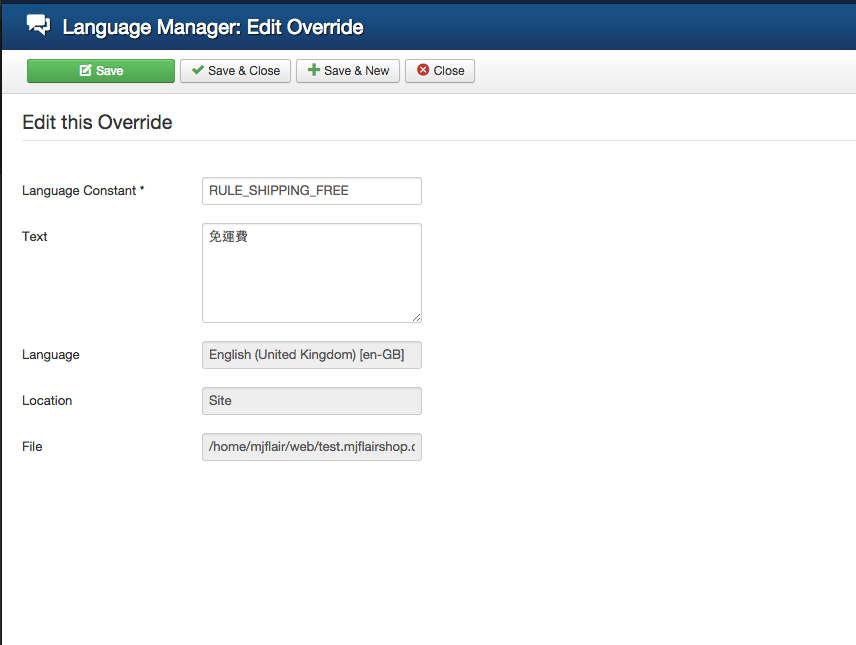Click the Location label

(x=47, y=401)
